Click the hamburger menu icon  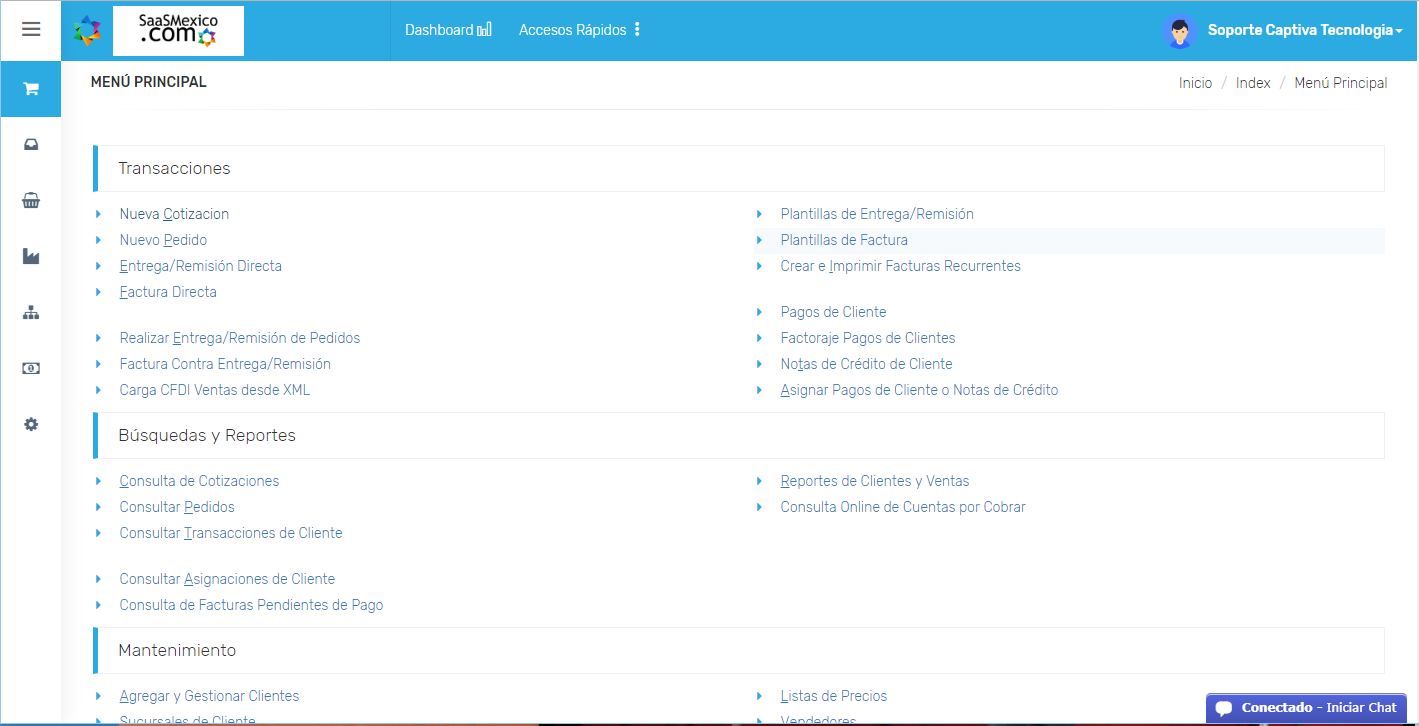(x=31, y=30)
